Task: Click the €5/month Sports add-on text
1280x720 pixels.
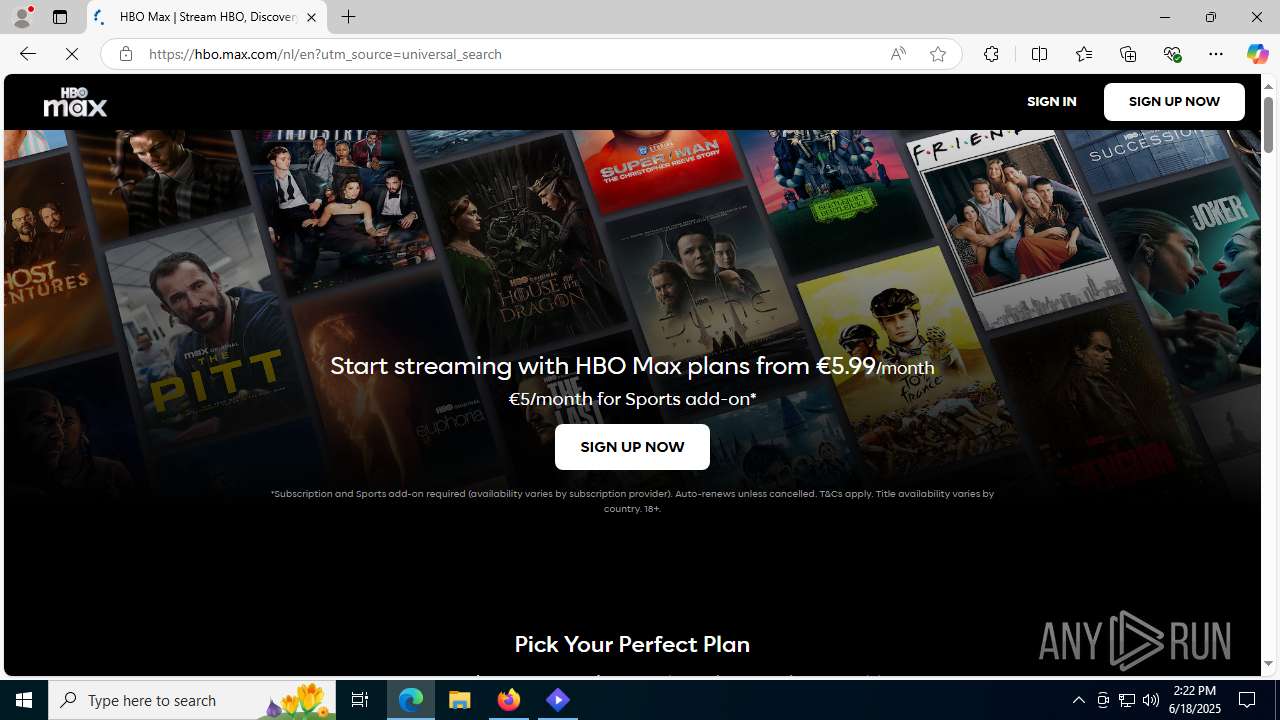Action: (x=632, y=399)
